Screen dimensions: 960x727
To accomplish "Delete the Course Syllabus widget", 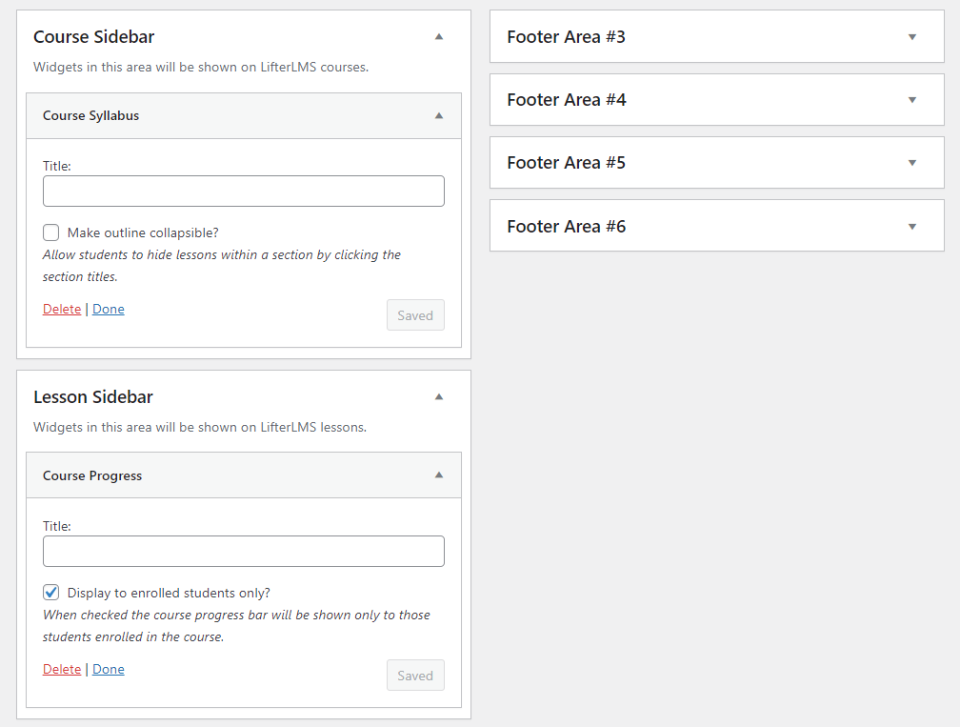I will [62, 309].
